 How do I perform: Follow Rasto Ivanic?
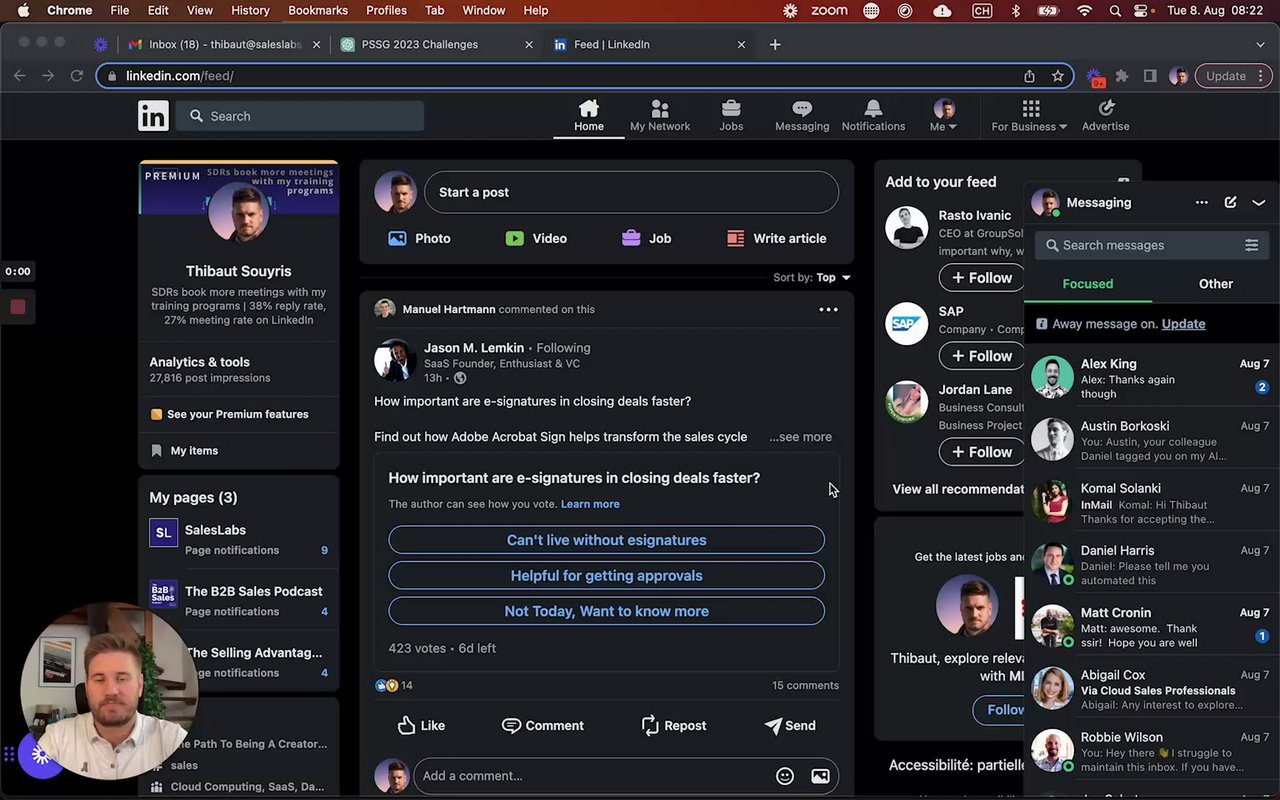click(981, 277)
